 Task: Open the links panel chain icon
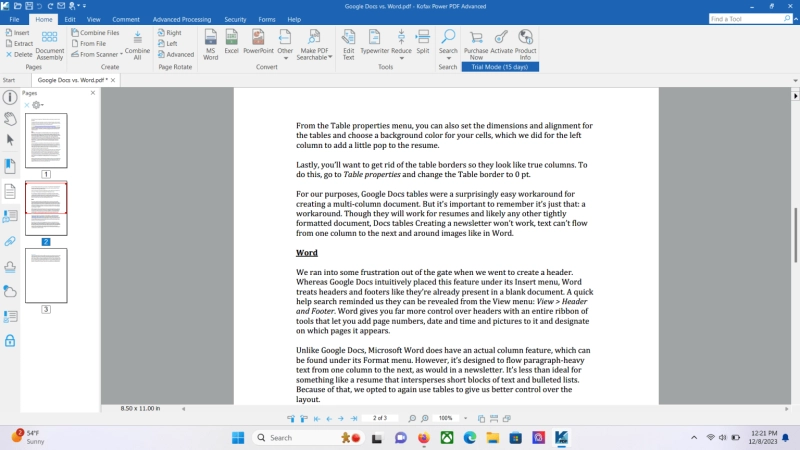tap(10, 241)
